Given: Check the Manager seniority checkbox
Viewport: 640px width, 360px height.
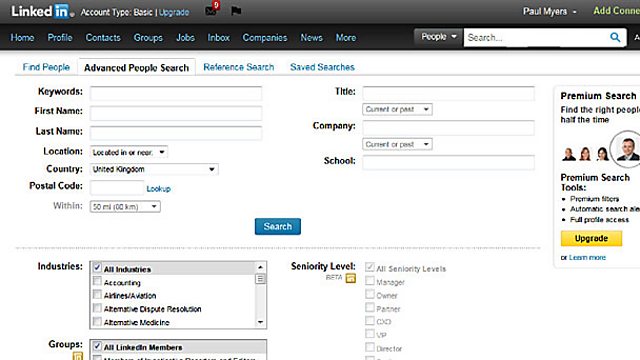Looking at the screenshot, I should coord(370,281).
